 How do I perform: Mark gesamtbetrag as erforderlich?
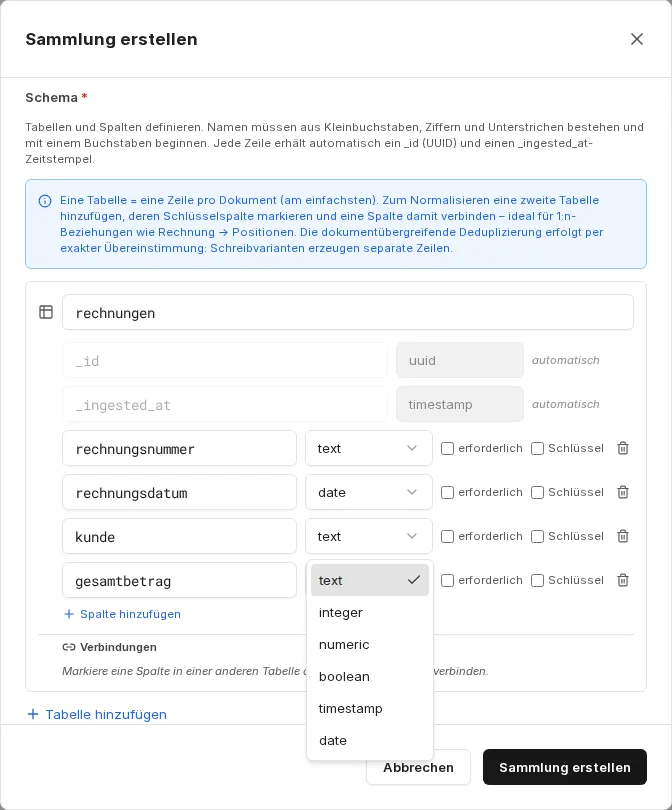[447, 580]
